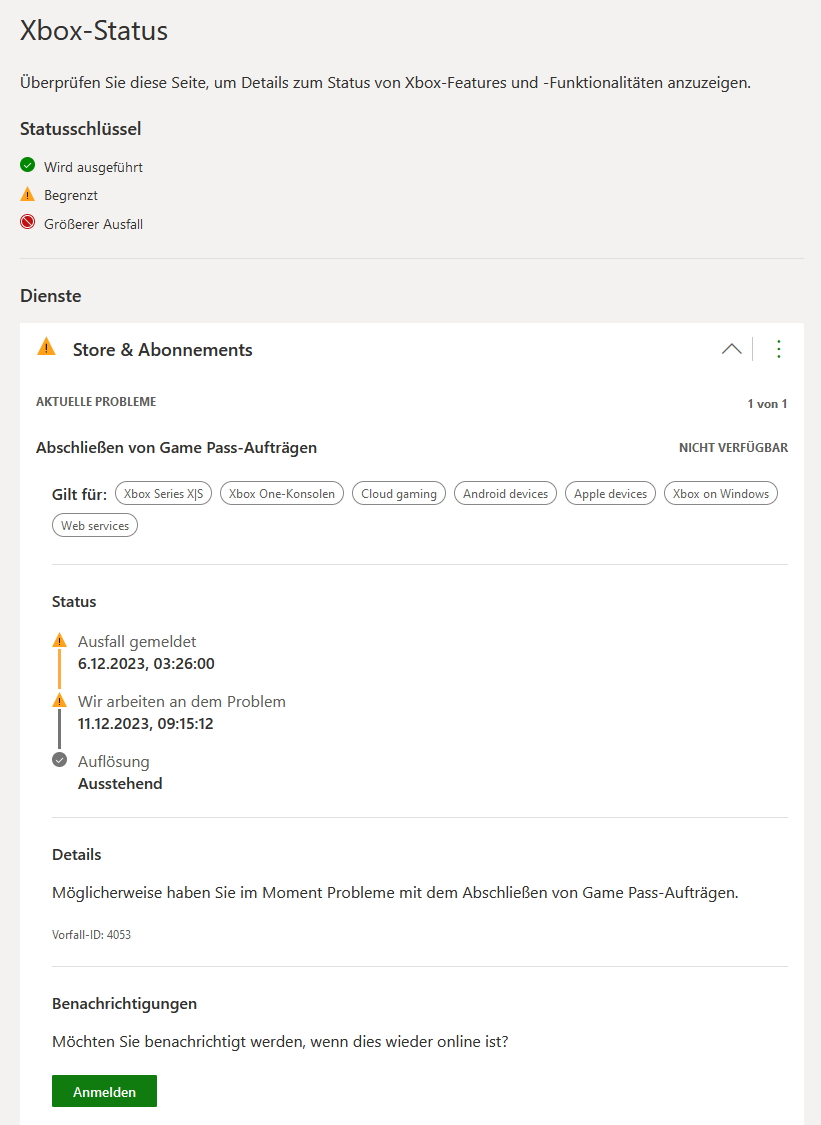The width and height of the screenshot is (821, 1125).
Task: Select the Xbox One-Konsolen tag
Action: pos(282,494)
